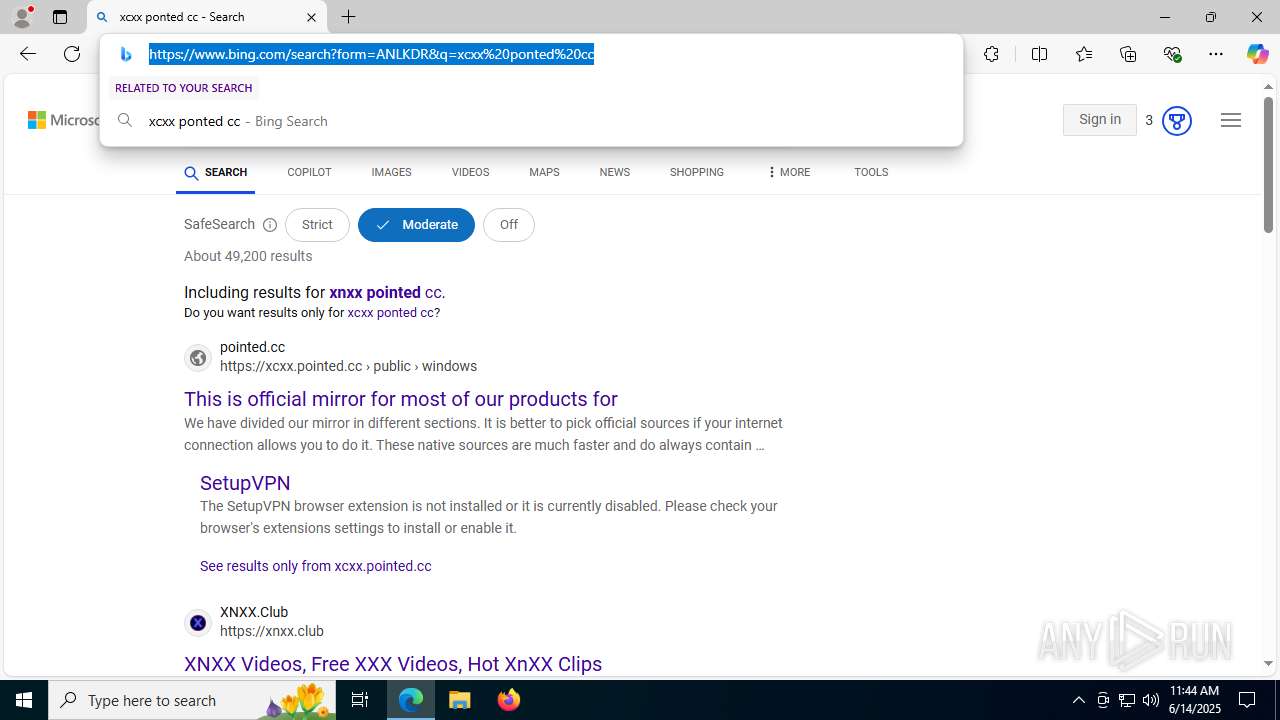Open the notification center icon

pos(1248,700)
